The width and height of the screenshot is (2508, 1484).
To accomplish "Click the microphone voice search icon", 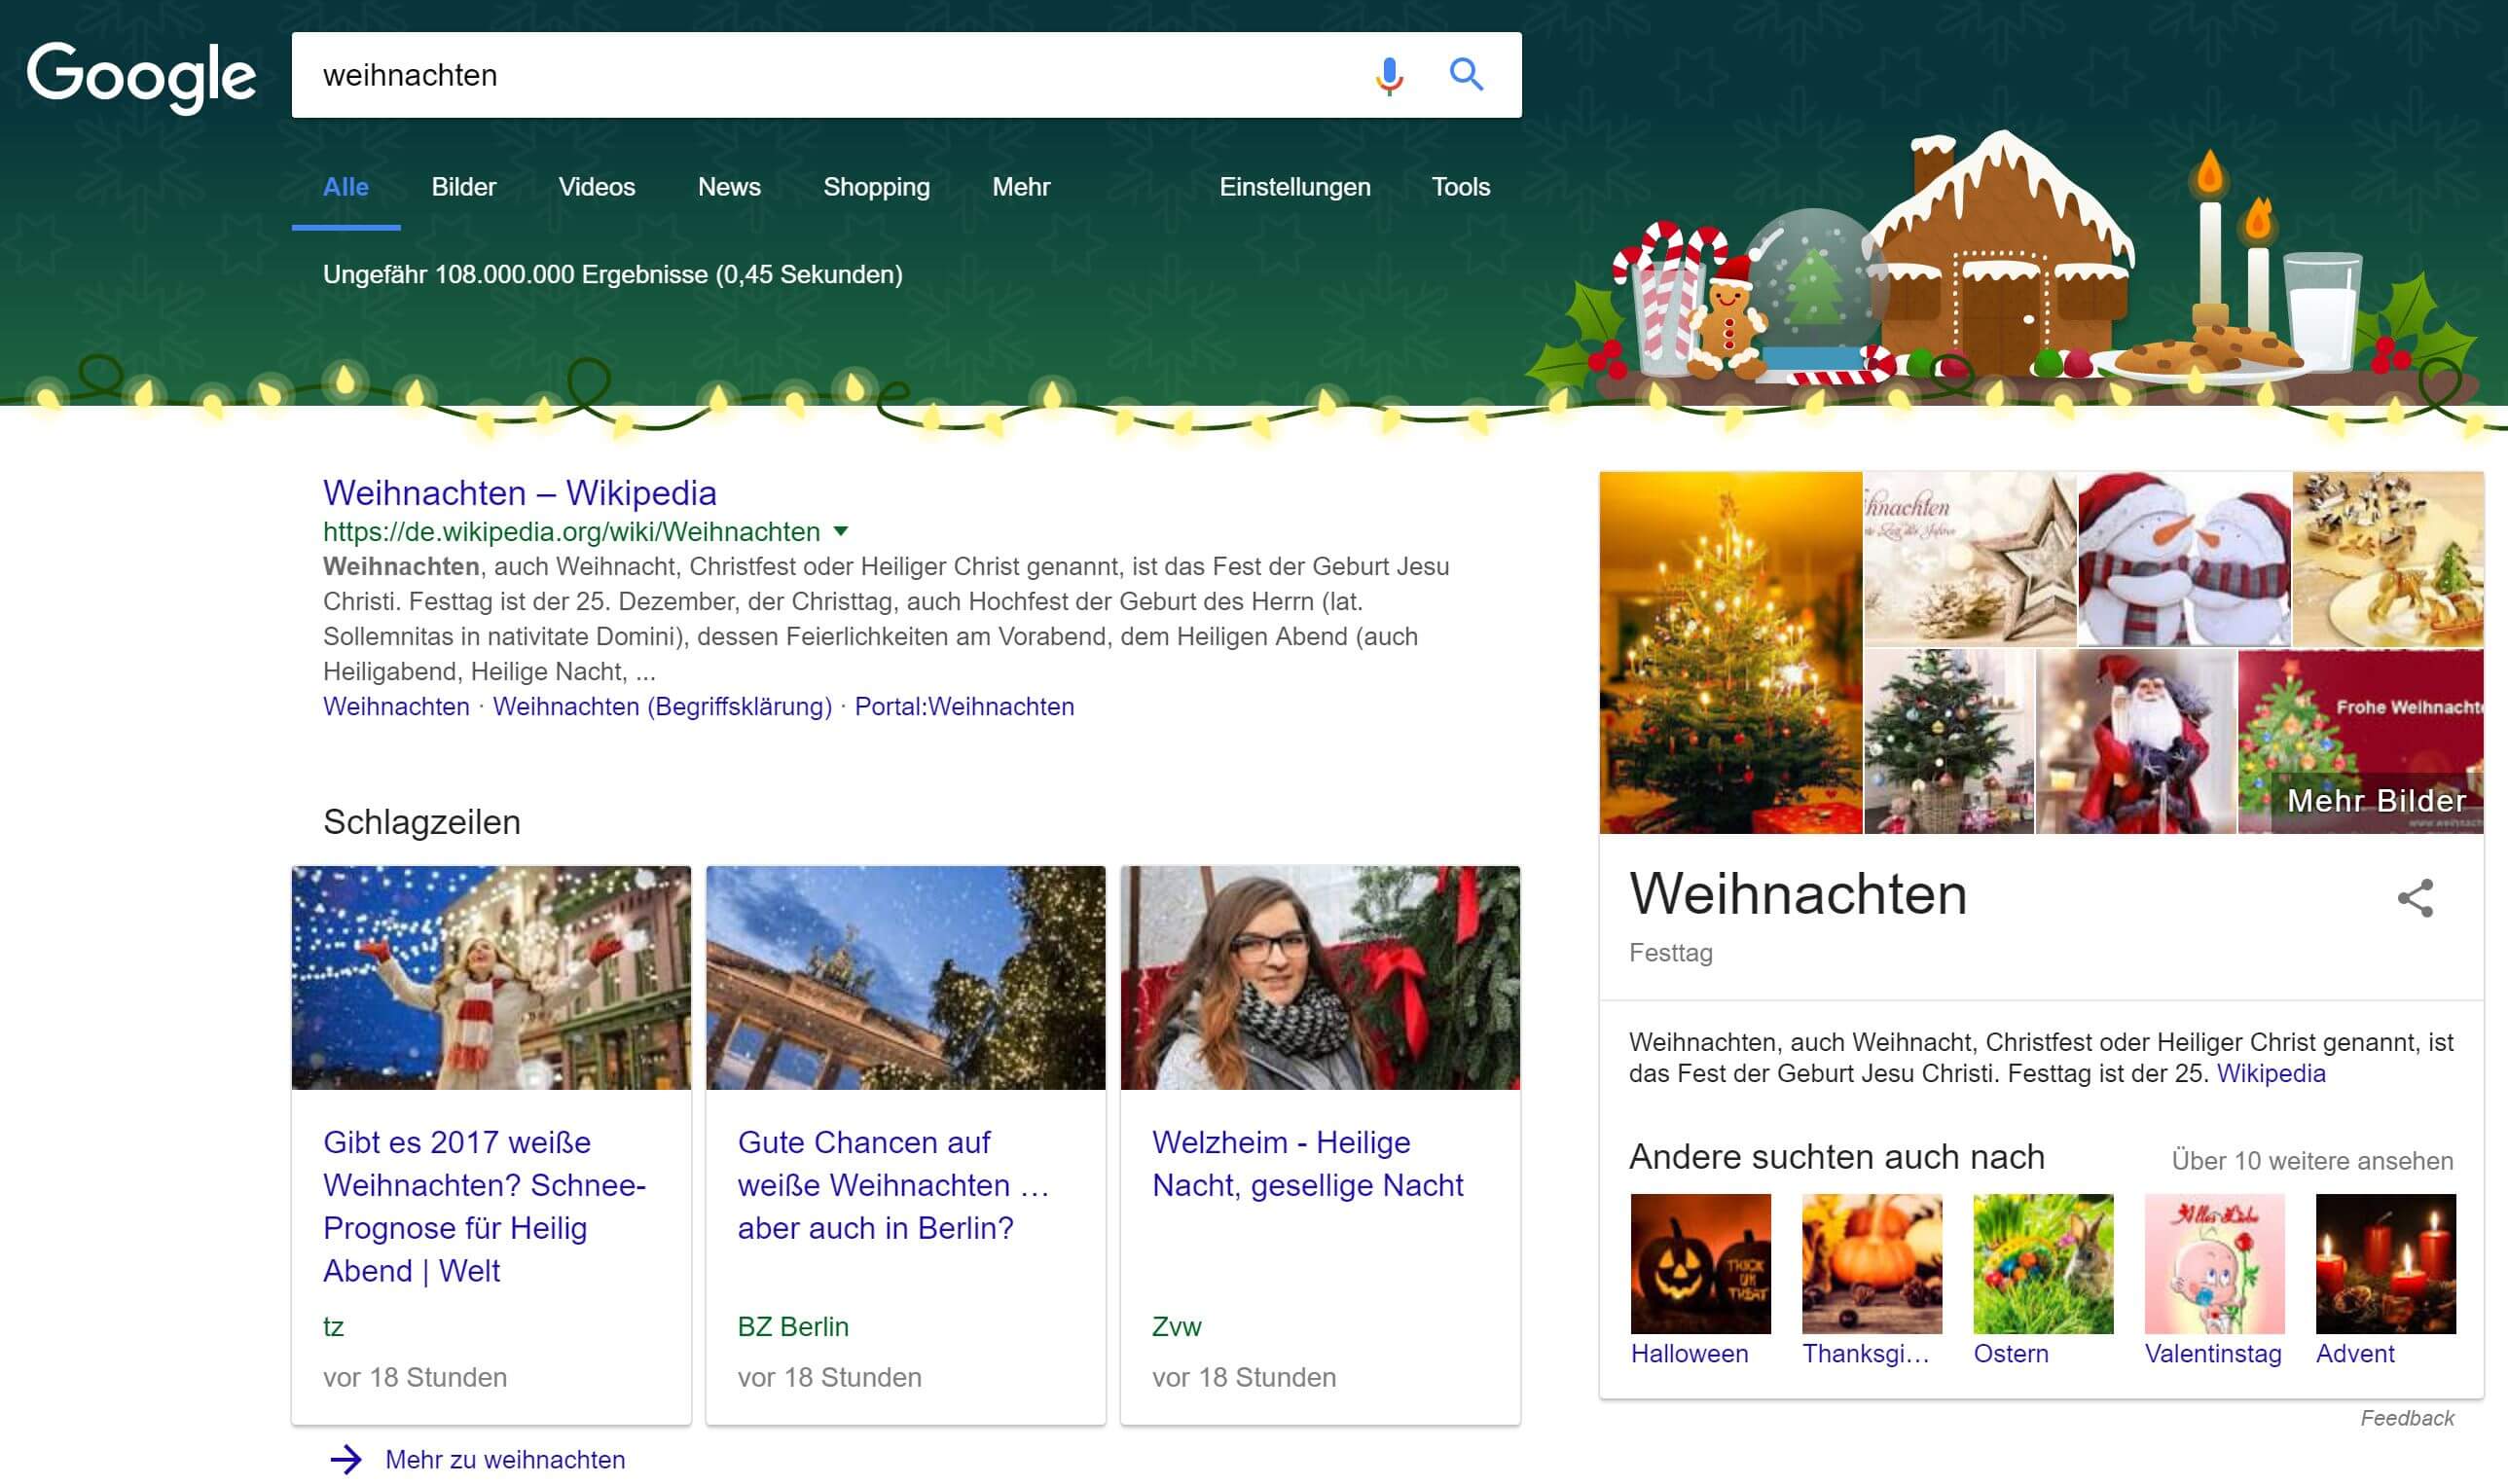I will click(1388, 75).
